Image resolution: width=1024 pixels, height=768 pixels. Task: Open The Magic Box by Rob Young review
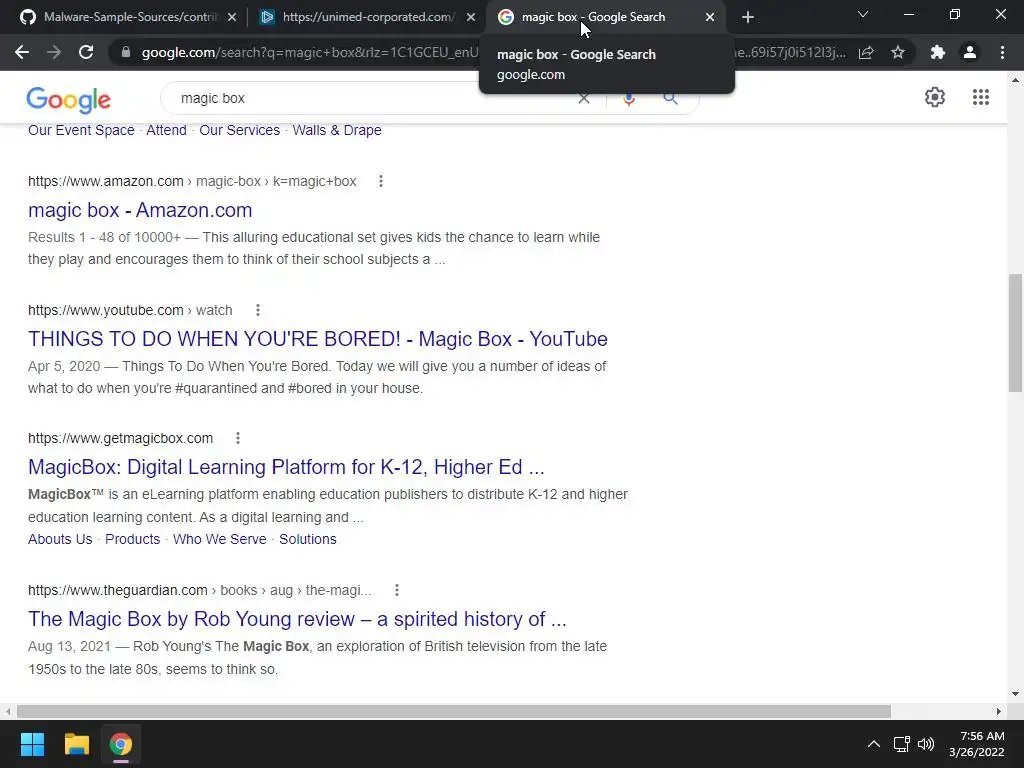[x=297, y=619]
